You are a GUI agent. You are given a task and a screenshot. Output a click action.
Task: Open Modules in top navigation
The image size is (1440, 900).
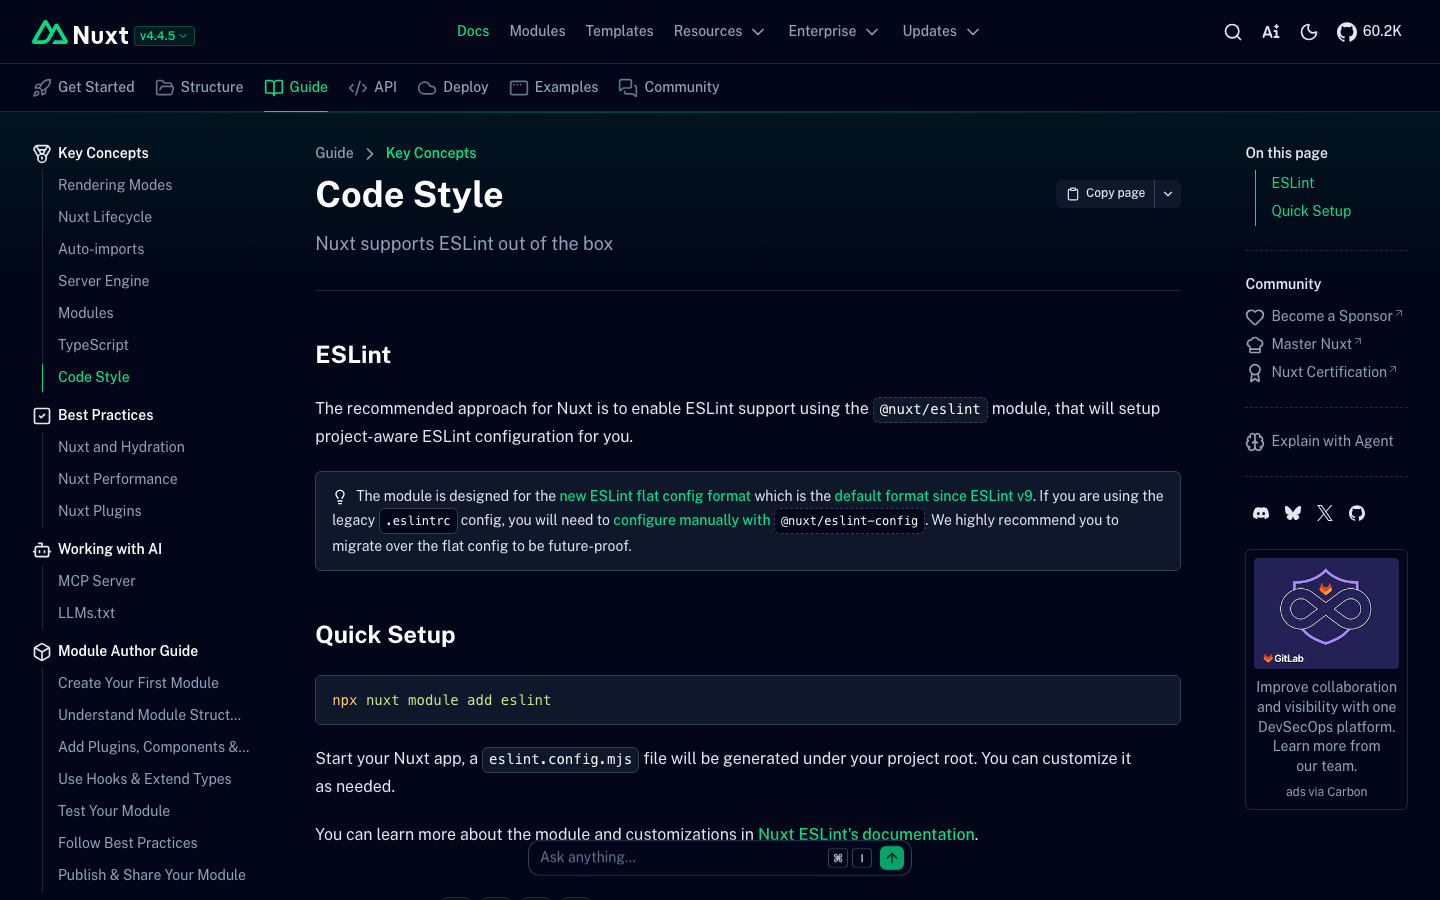(x=537, y=31)
